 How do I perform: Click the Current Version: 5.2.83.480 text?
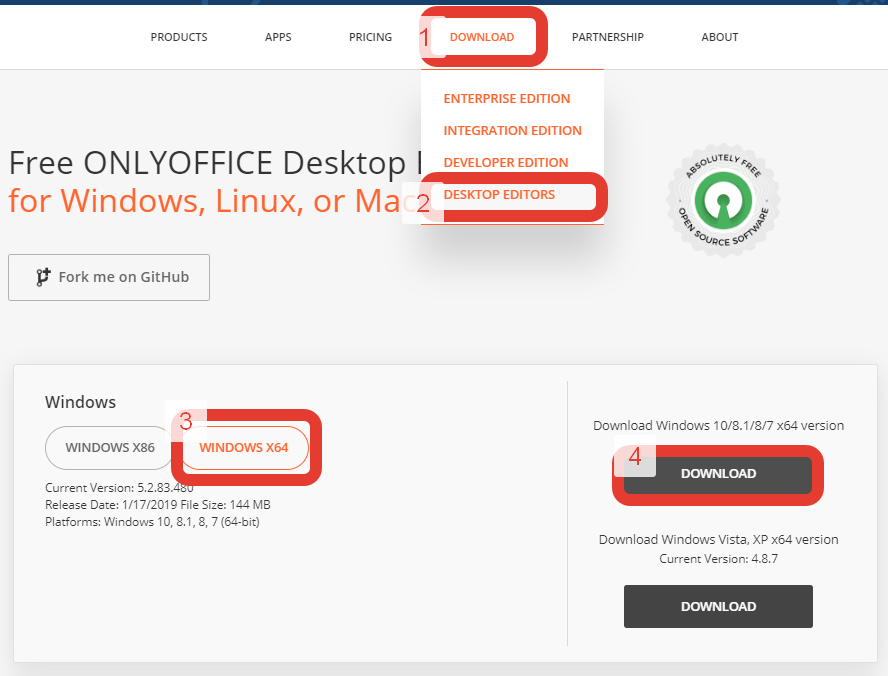coord(119,488)
